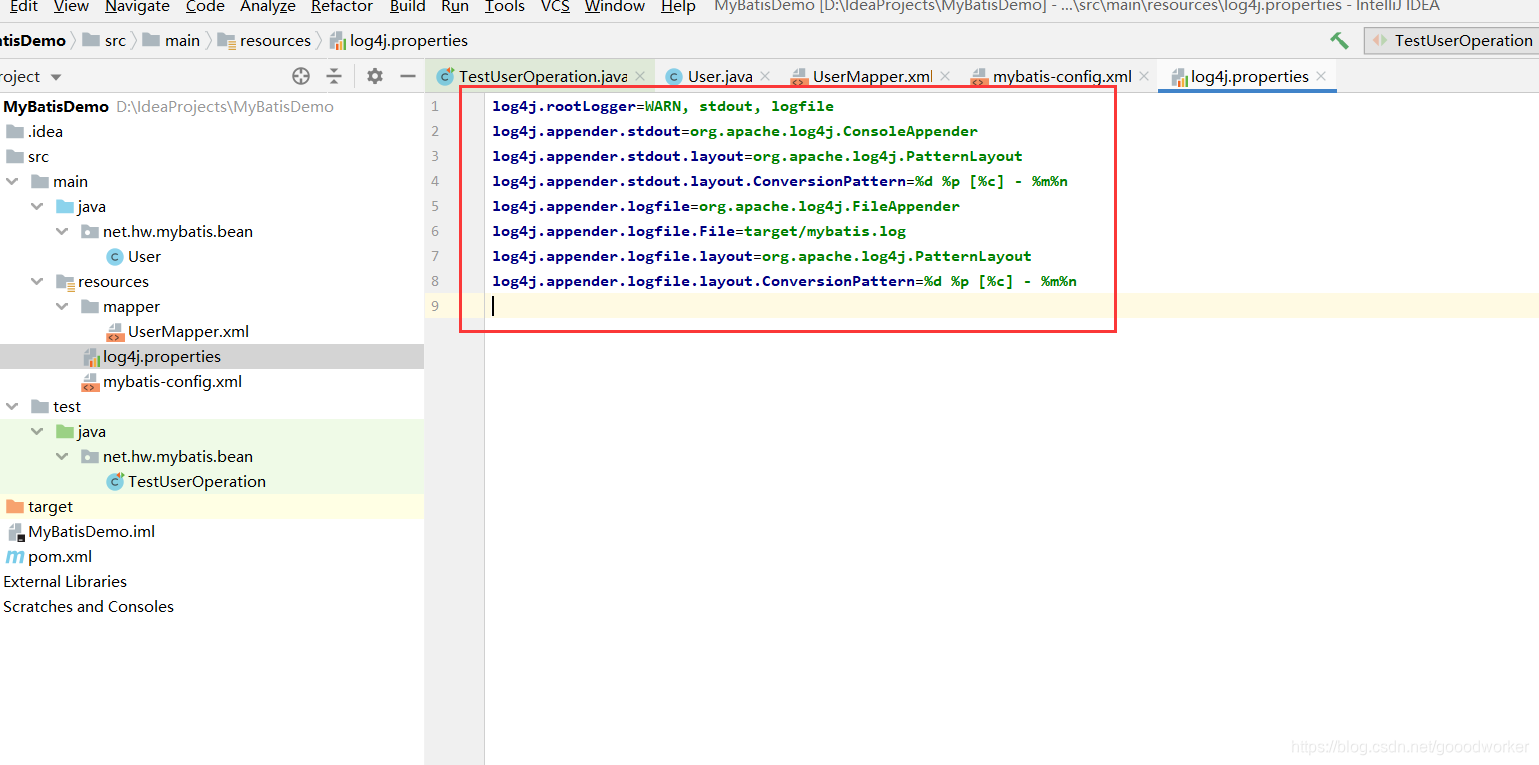The height and width of the screenshot is (765, 1539).
Task: Collapse net.hw.mybatis.bean package under test
Action: 62,456
